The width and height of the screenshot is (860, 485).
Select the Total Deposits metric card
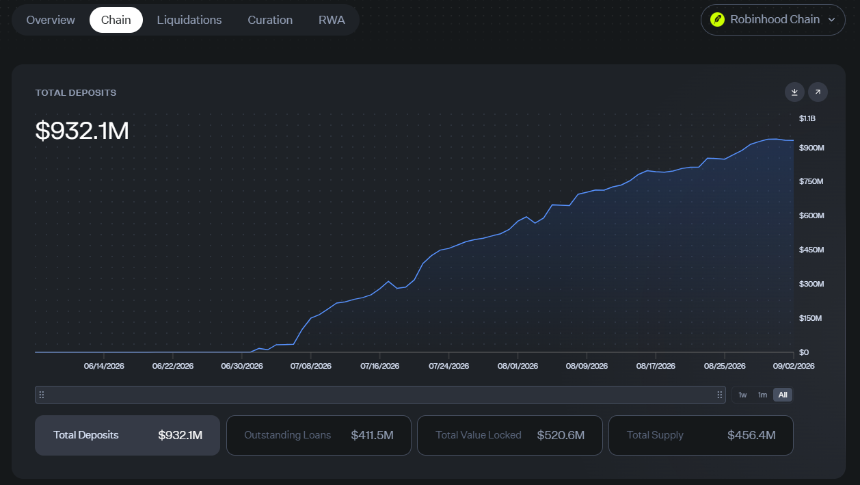127,435
